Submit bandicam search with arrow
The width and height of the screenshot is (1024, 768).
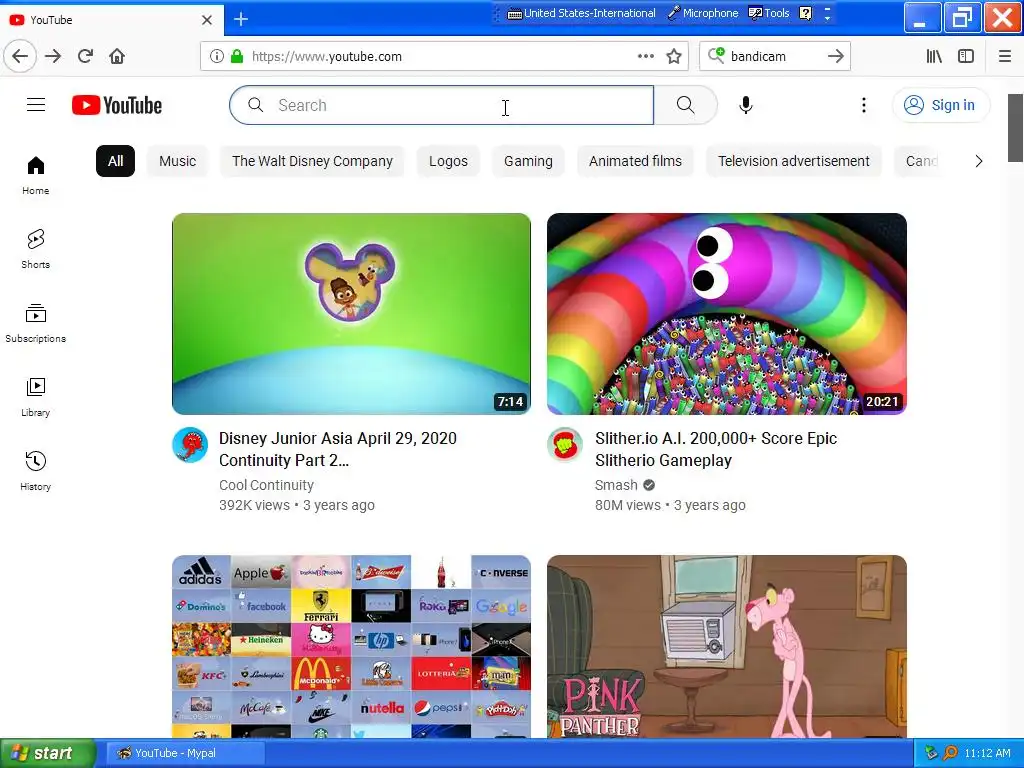click(835, 56)
